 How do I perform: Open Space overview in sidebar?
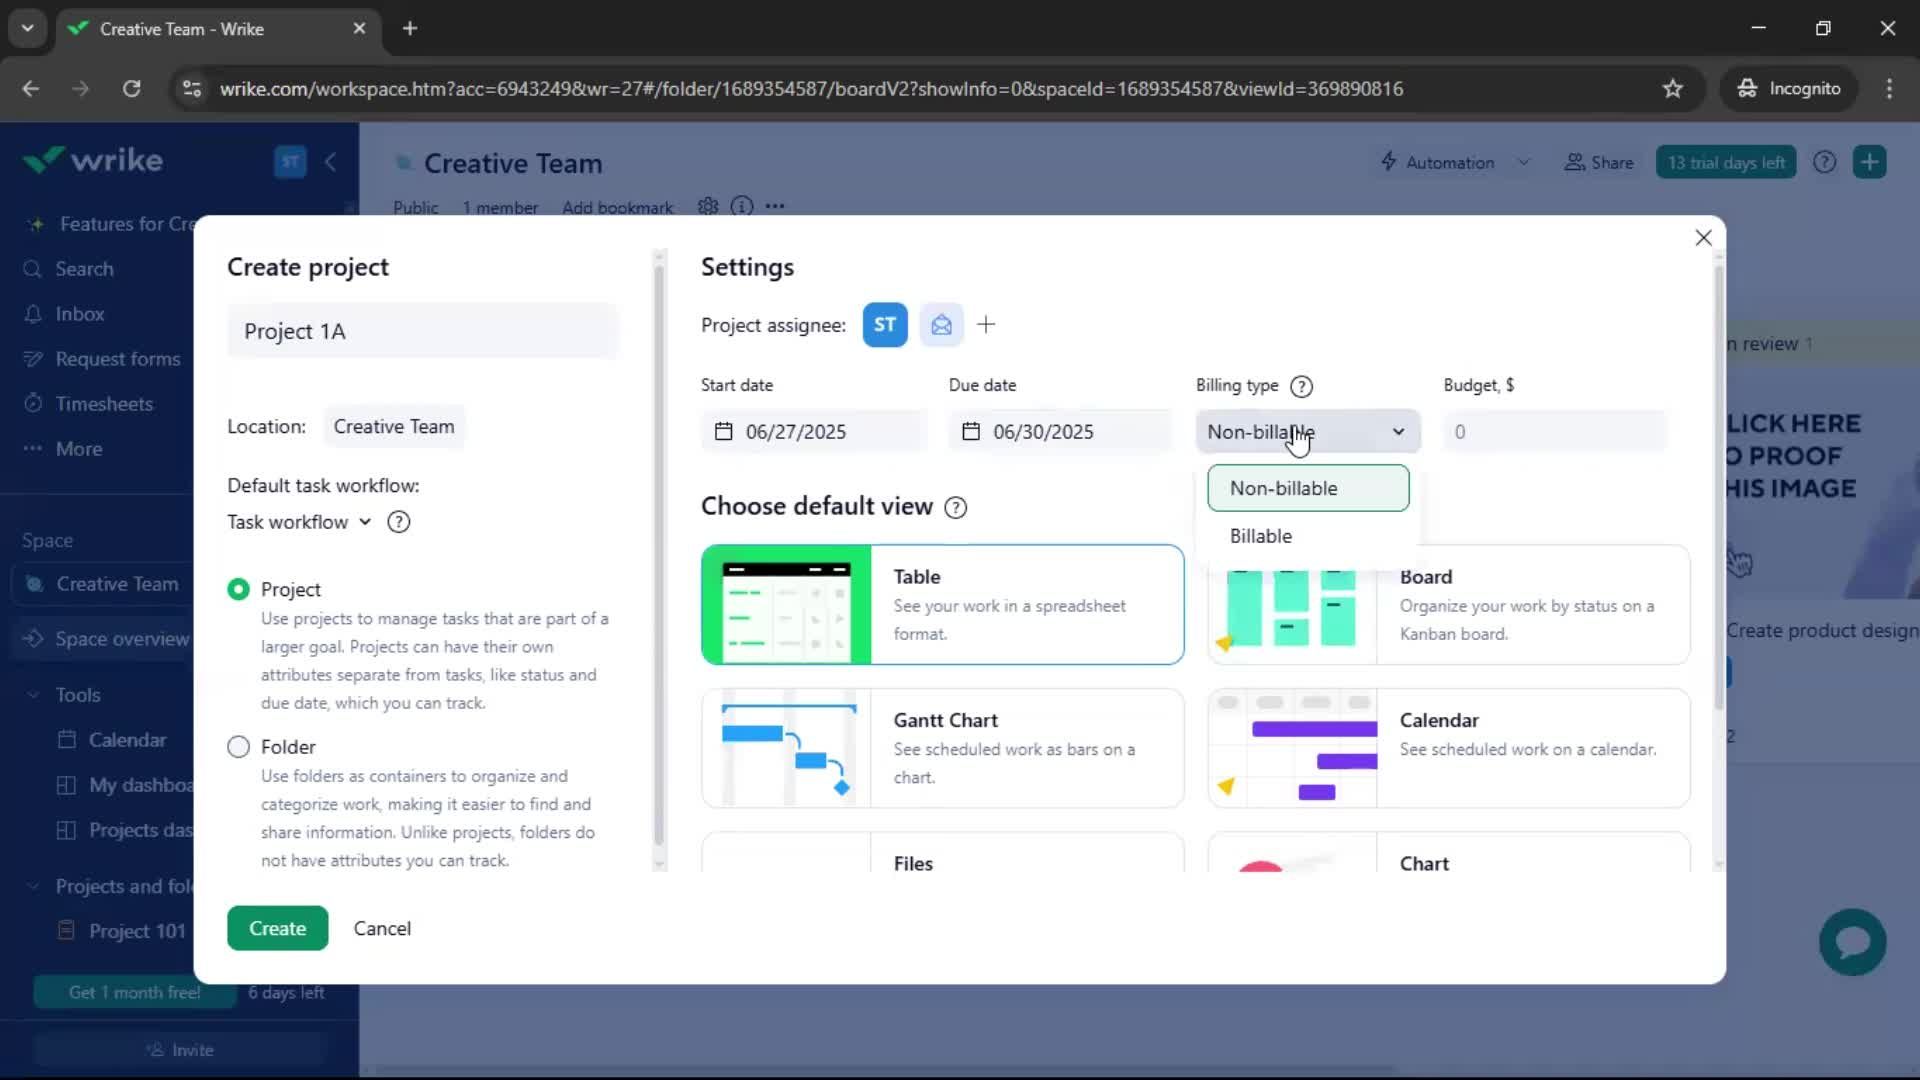(122, 639)
